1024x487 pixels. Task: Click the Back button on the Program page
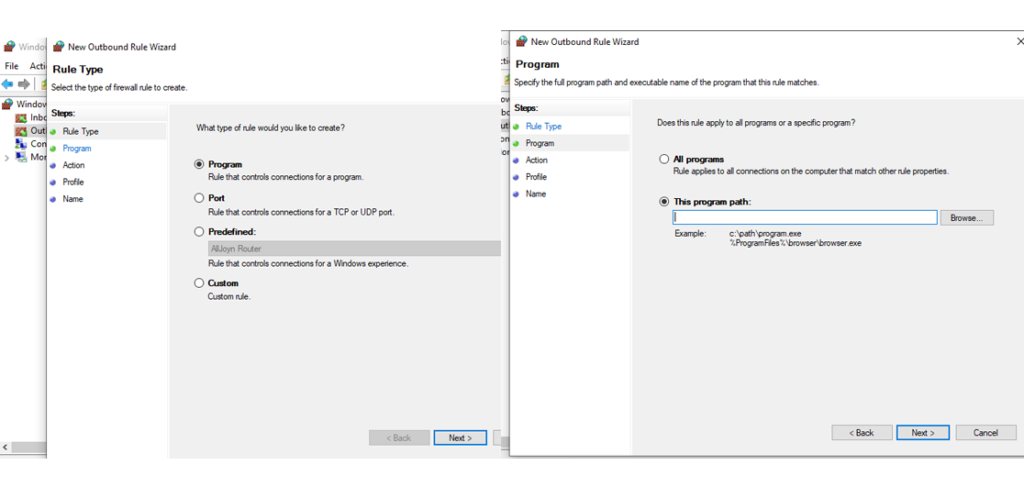tap(861, 433)
